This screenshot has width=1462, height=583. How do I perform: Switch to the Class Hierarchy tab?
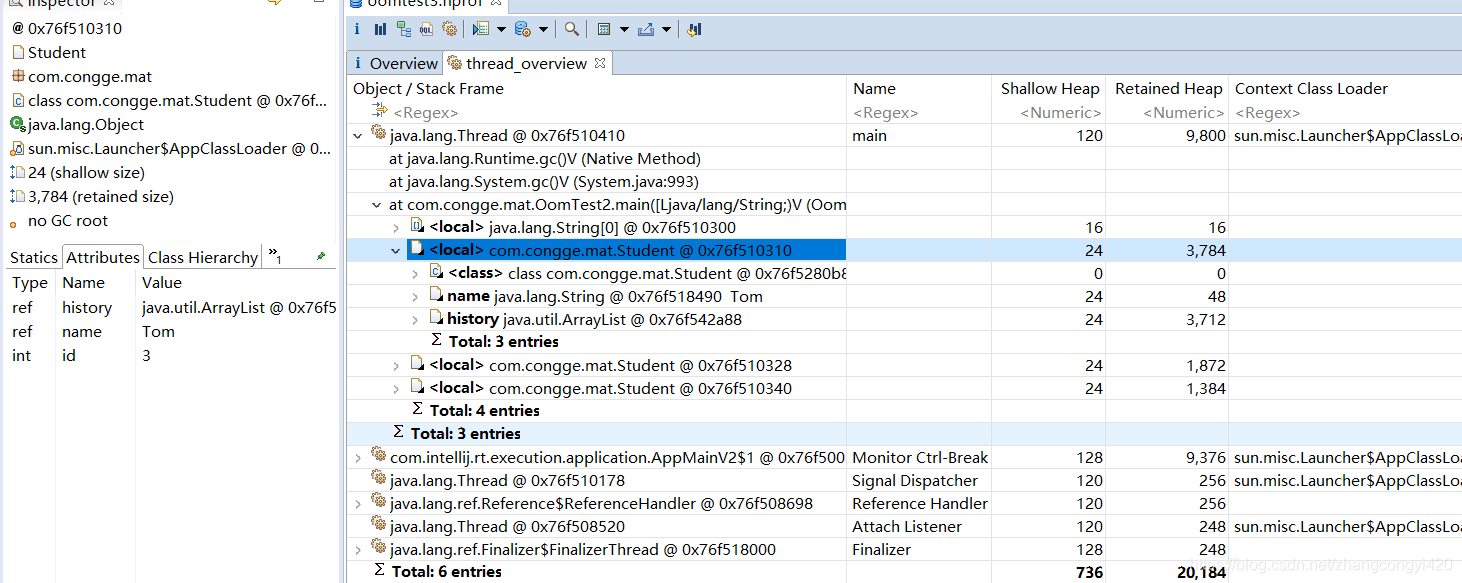202,257
